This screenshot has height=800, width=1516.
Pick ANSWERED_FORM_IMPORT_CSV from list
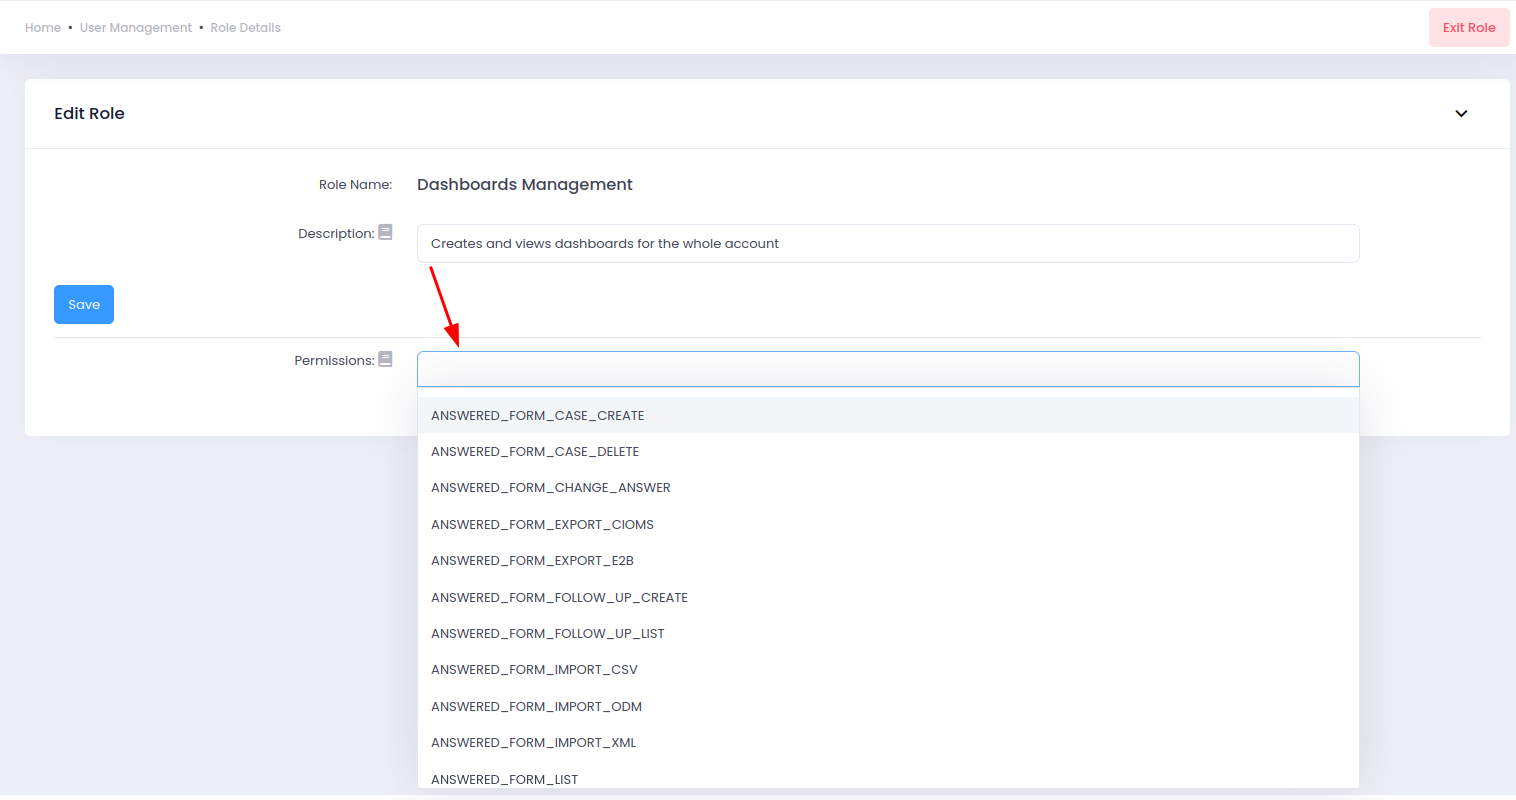click(888, 670)
